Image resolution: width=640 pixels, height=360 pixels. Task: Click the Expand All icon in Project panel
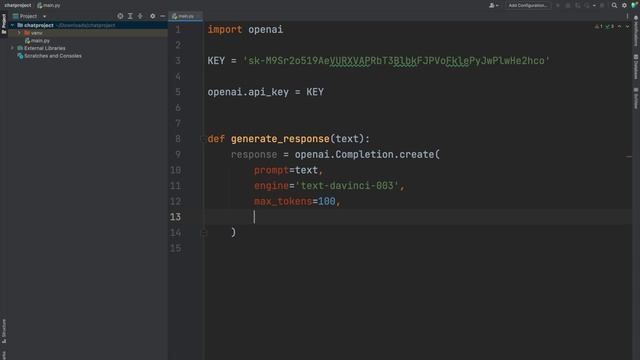(130, 16)
